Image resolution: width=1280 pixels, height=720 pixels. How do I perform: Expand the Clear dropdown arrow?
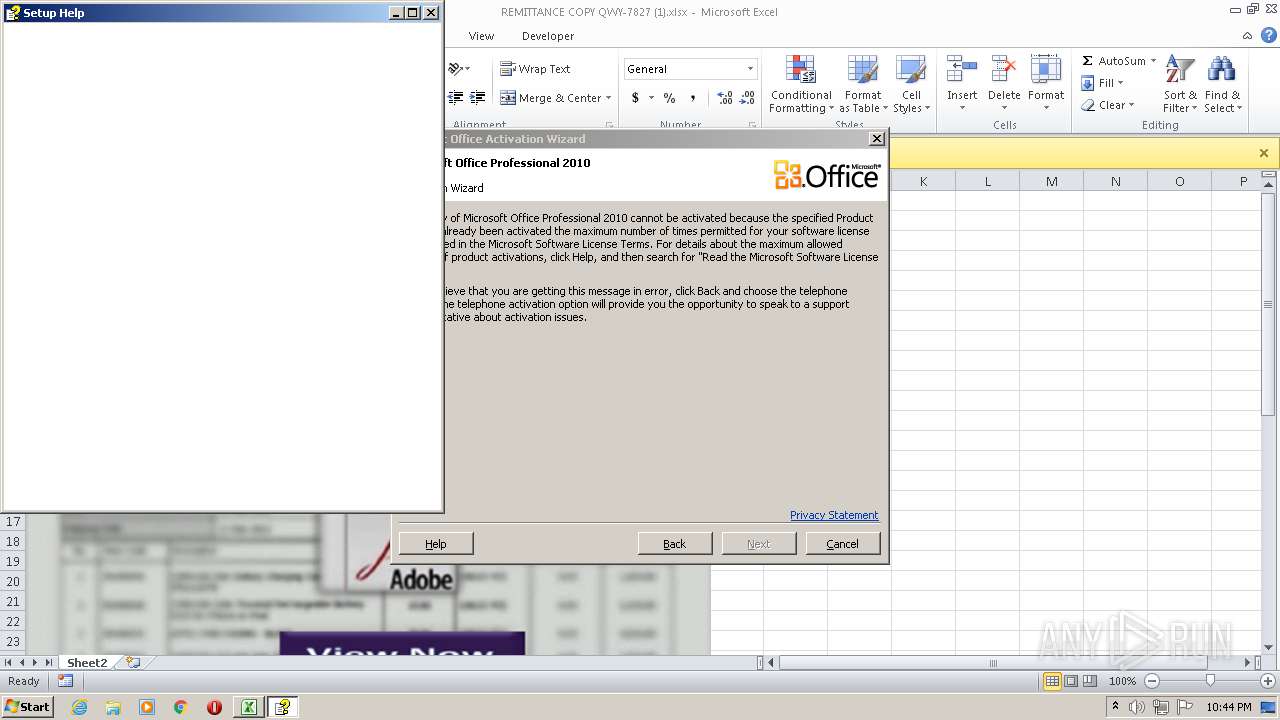point(1131,105)
